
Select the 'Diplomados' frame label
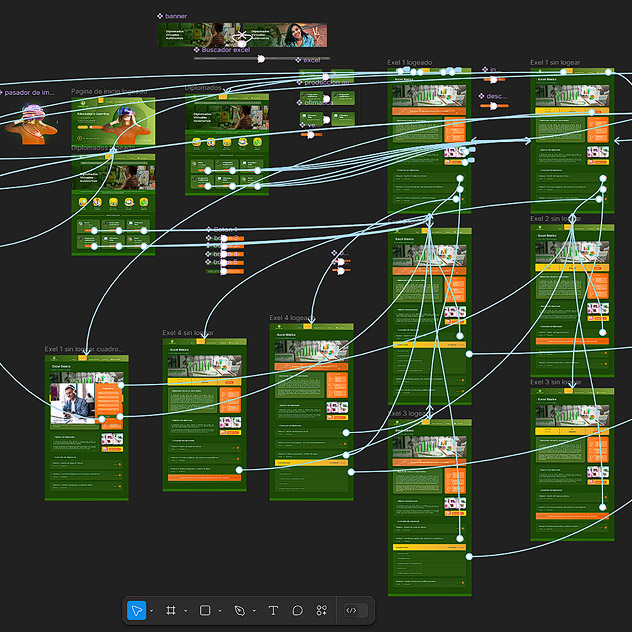[205, 88]
